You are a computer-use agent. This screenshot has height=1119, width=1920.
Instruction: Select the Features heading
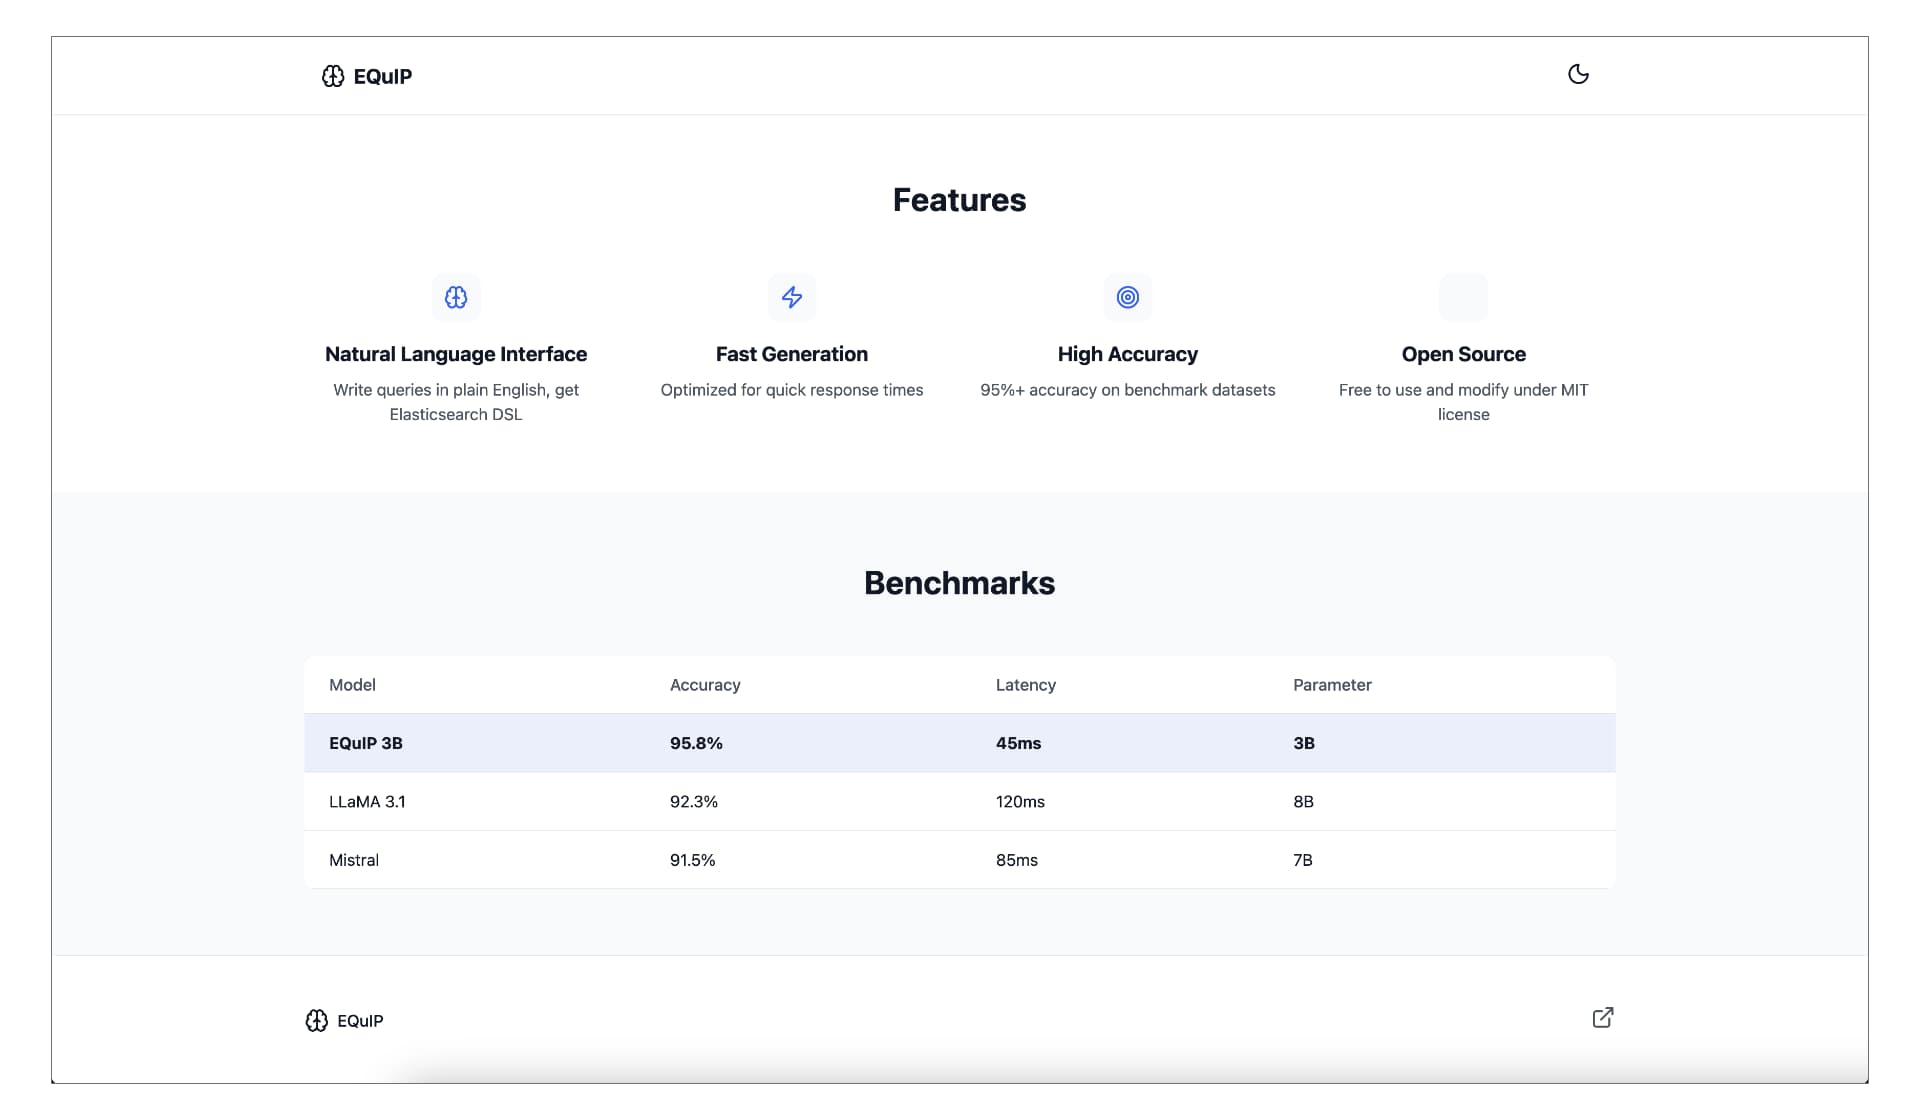[960, 200]
